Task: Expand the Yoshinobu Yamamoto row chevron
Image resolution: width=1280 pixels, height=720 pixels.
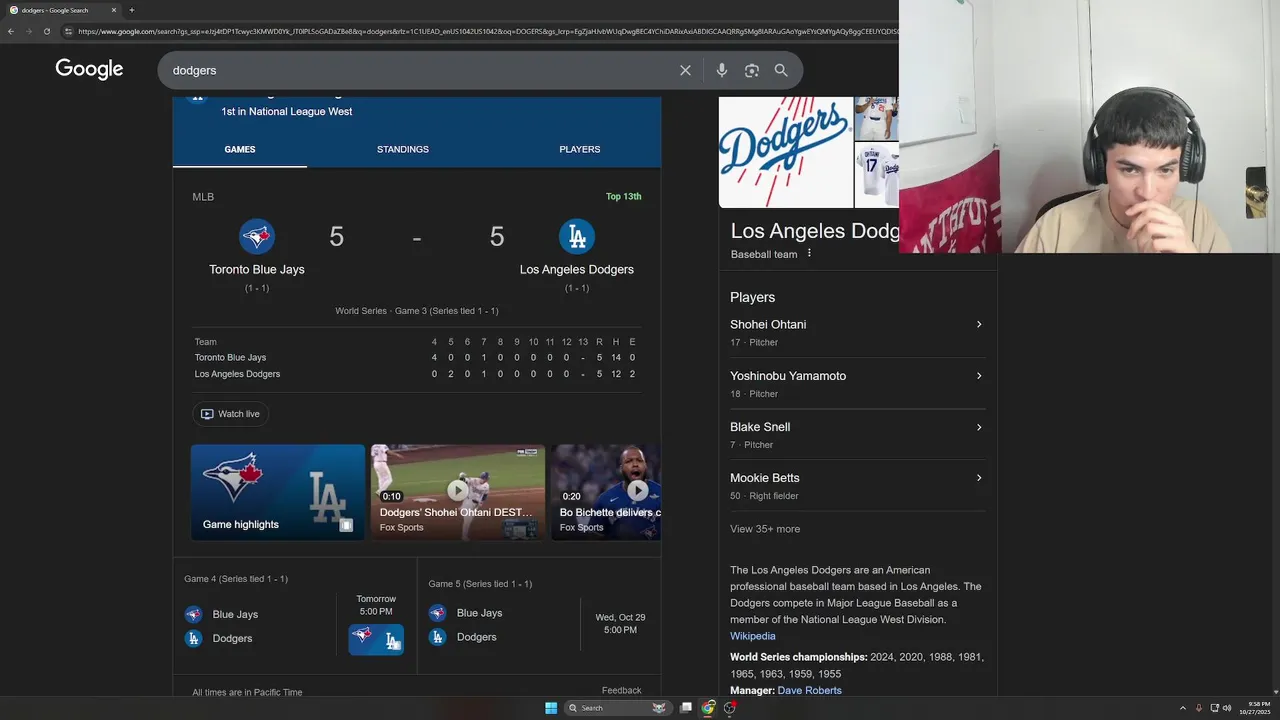Action: [x=979, y=376]
